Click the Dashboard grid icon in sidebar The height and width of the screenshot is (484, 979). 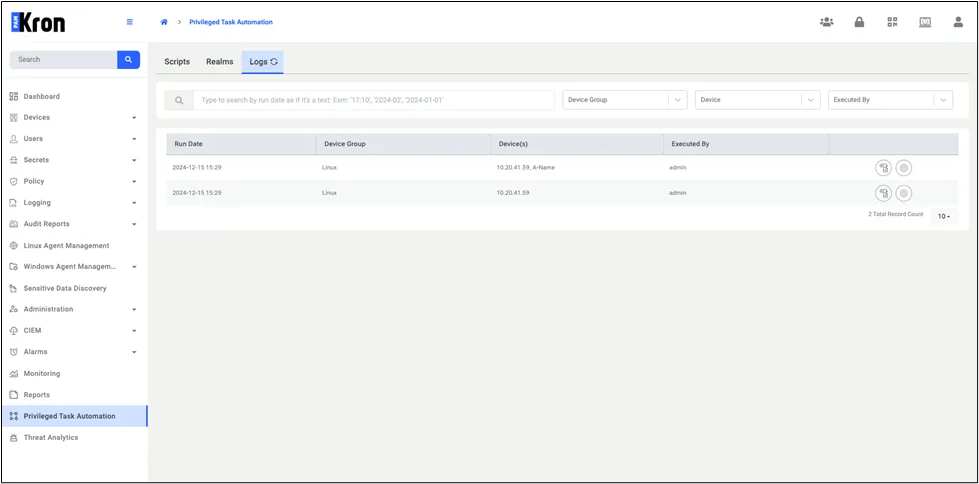[x=14, y=96]
